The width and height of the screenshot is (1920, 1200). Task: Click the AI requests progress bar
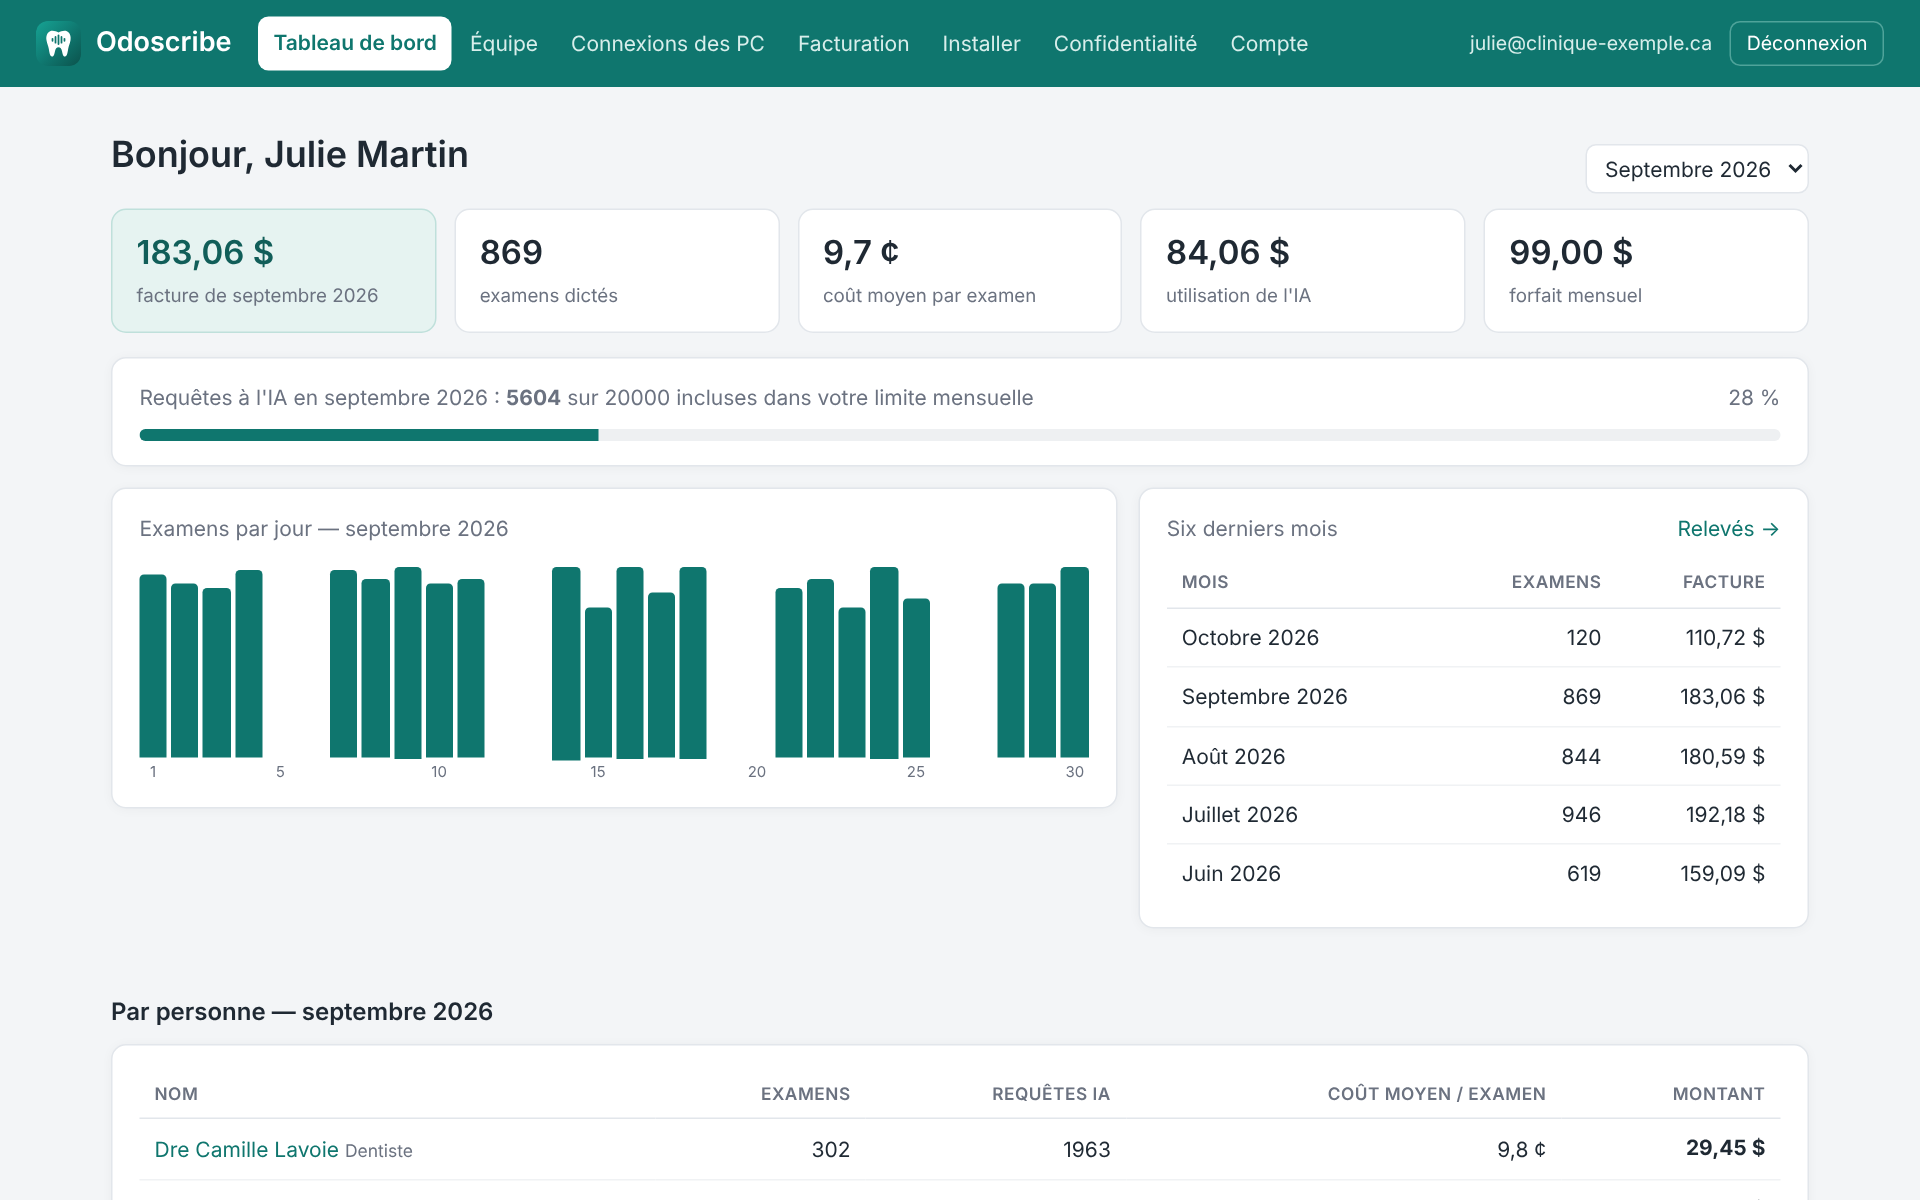(x=959, y=435)
